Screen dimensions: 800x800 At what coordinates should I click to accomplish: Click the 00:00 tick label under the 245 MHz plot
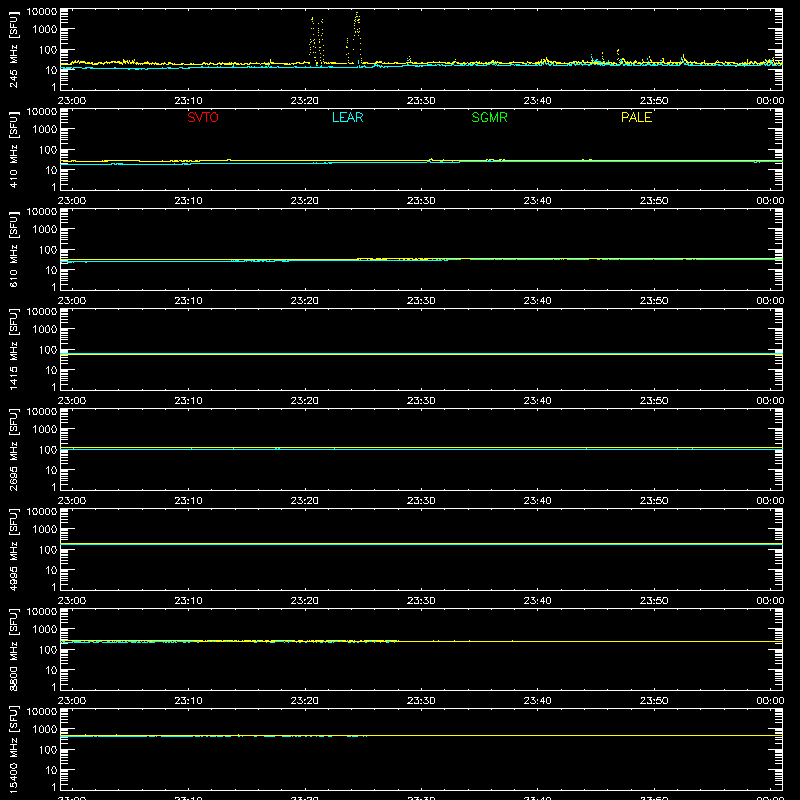(770, 101)
